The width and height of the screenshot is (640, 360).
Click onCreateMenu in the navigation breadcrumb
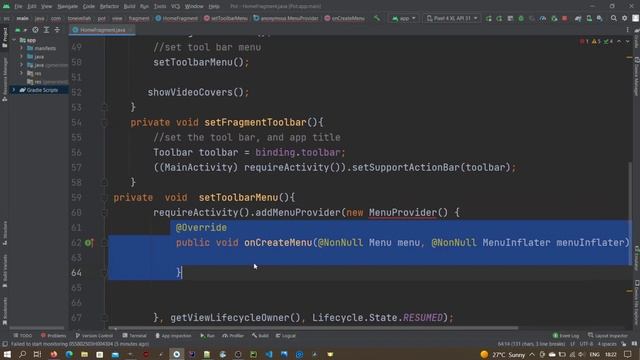pos(344,18)
